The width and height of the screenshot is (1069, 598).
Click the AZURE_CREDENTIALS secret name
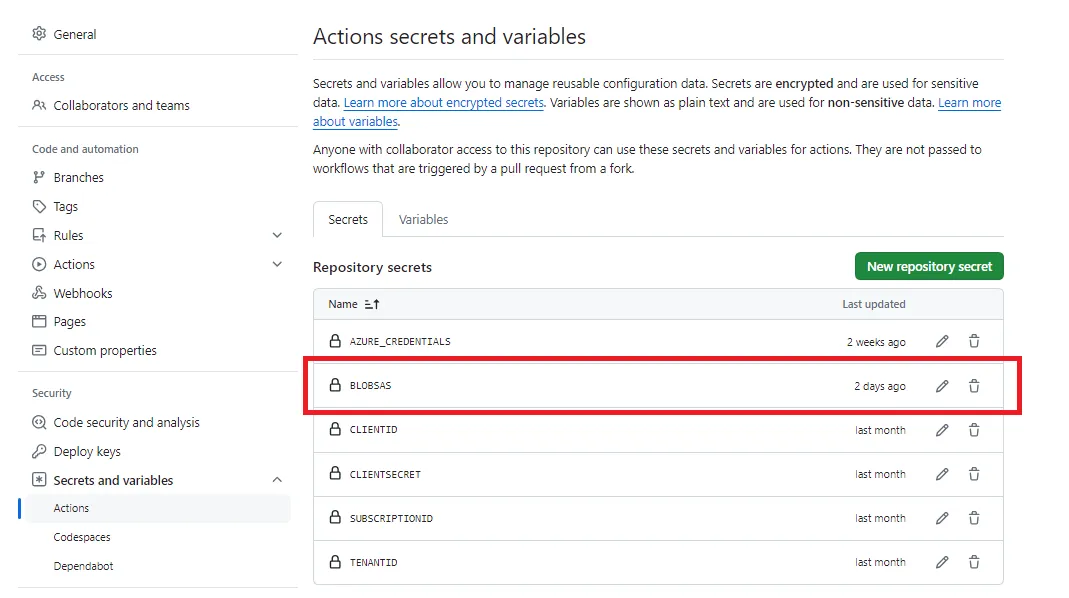pos(400,342)
